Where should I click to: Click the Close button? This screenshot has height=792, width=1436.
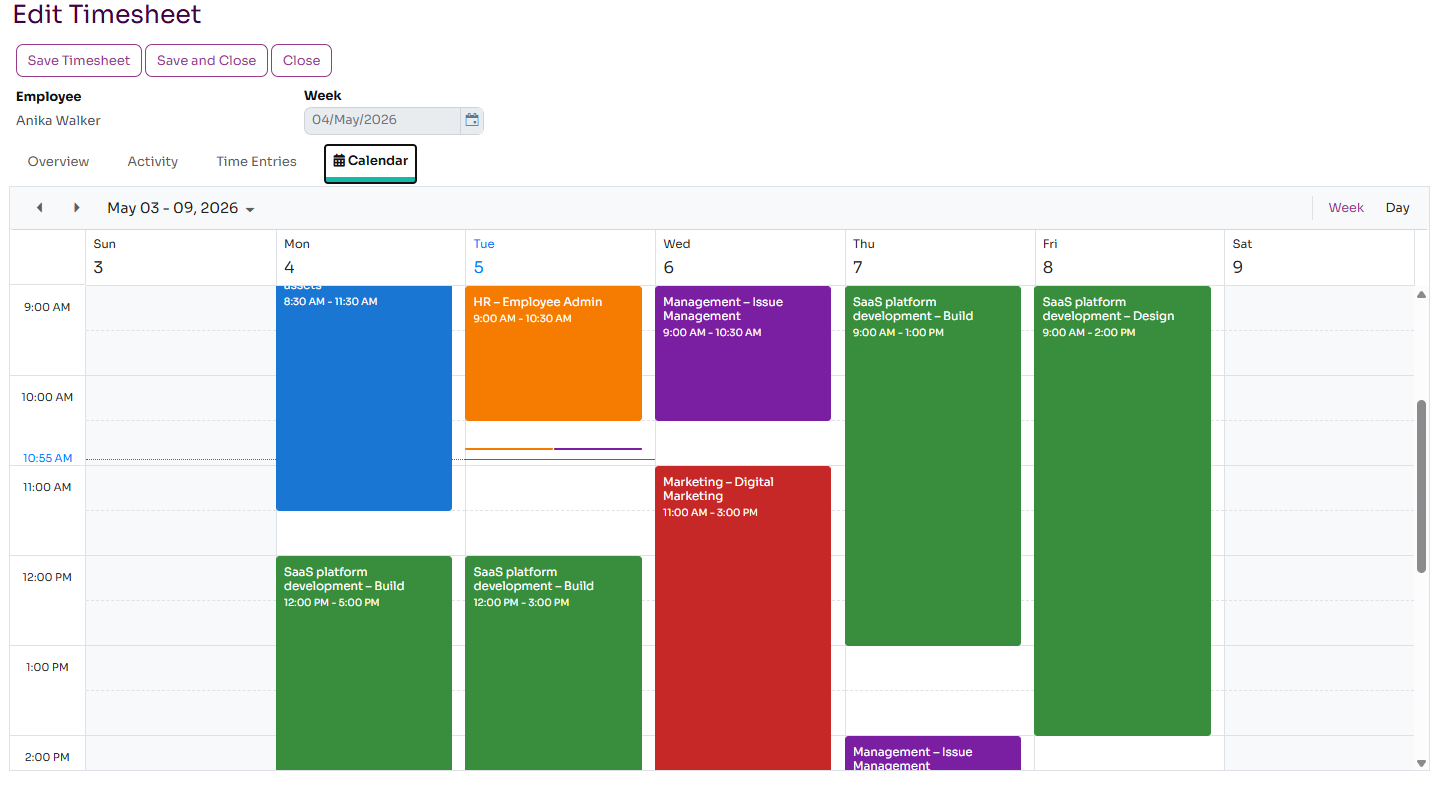[301, 60]
